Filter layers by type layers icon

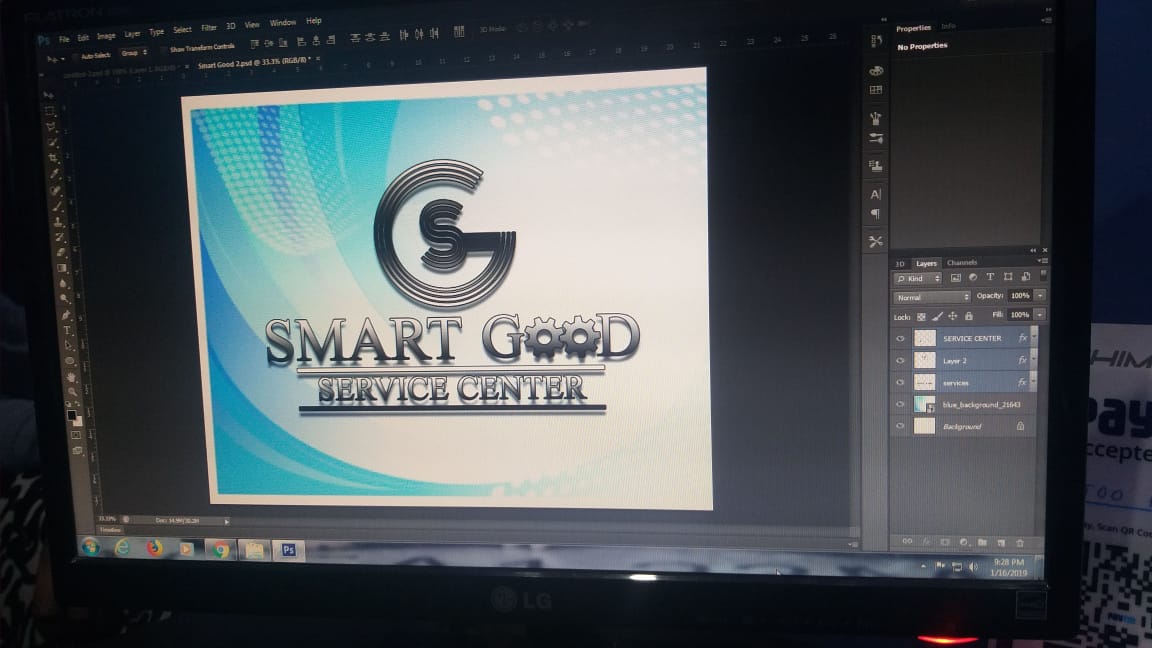click(990, 277)
